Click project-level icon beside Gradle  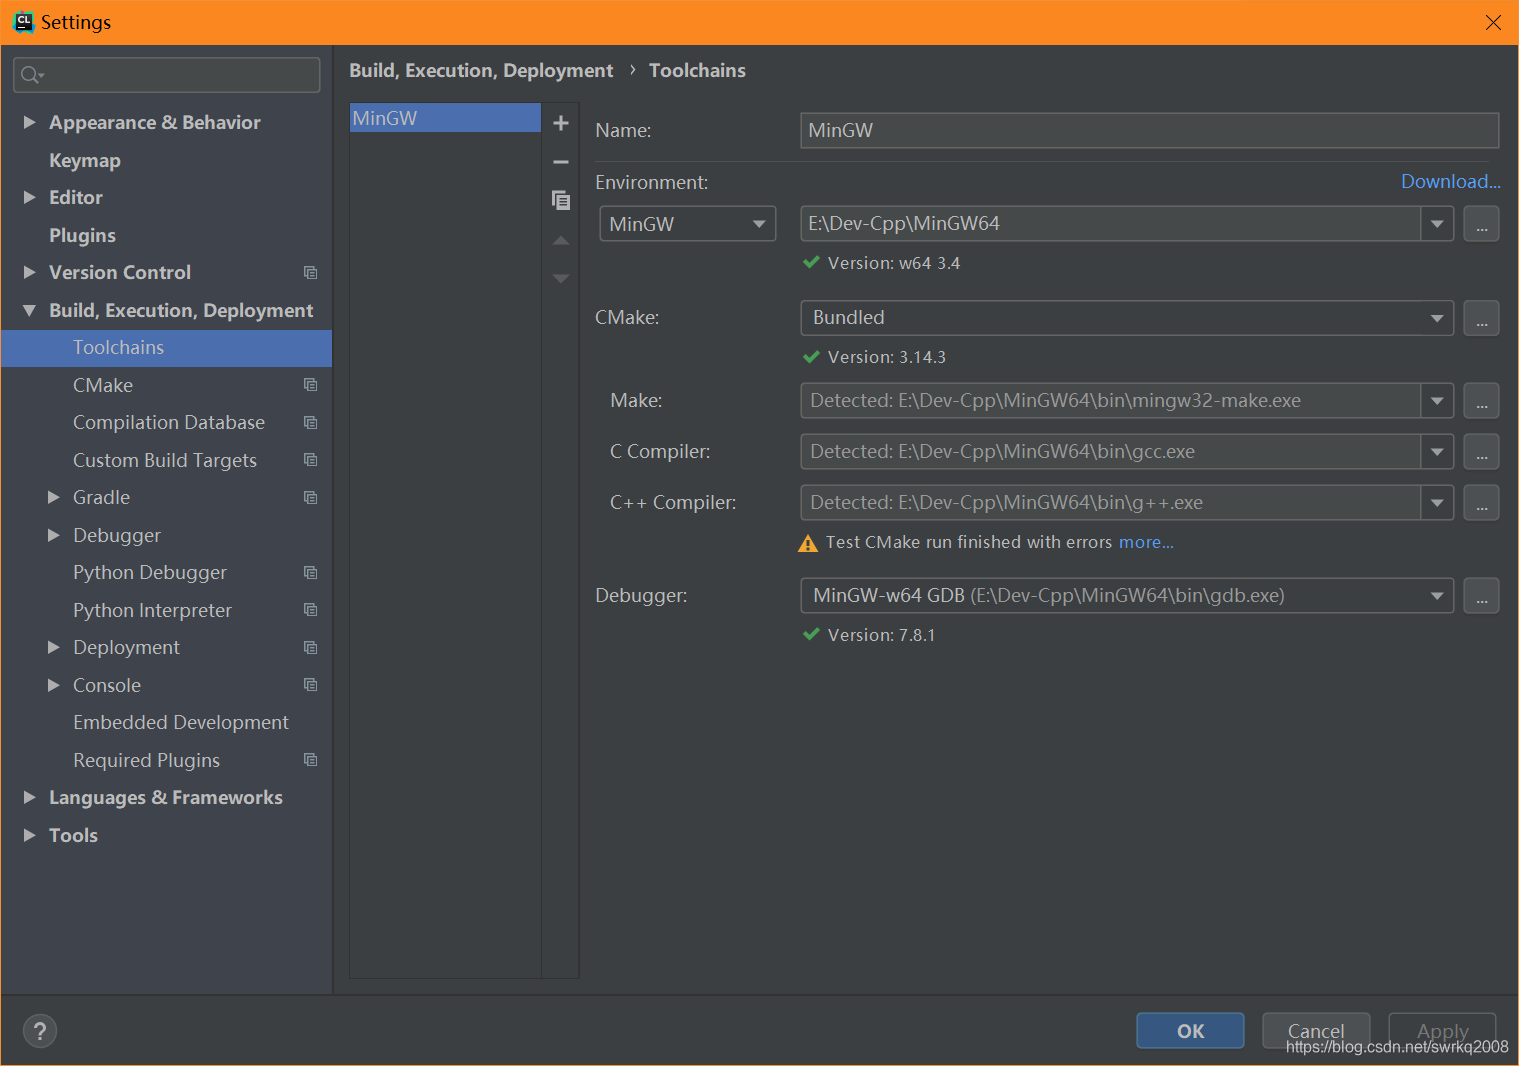point(311,498)
